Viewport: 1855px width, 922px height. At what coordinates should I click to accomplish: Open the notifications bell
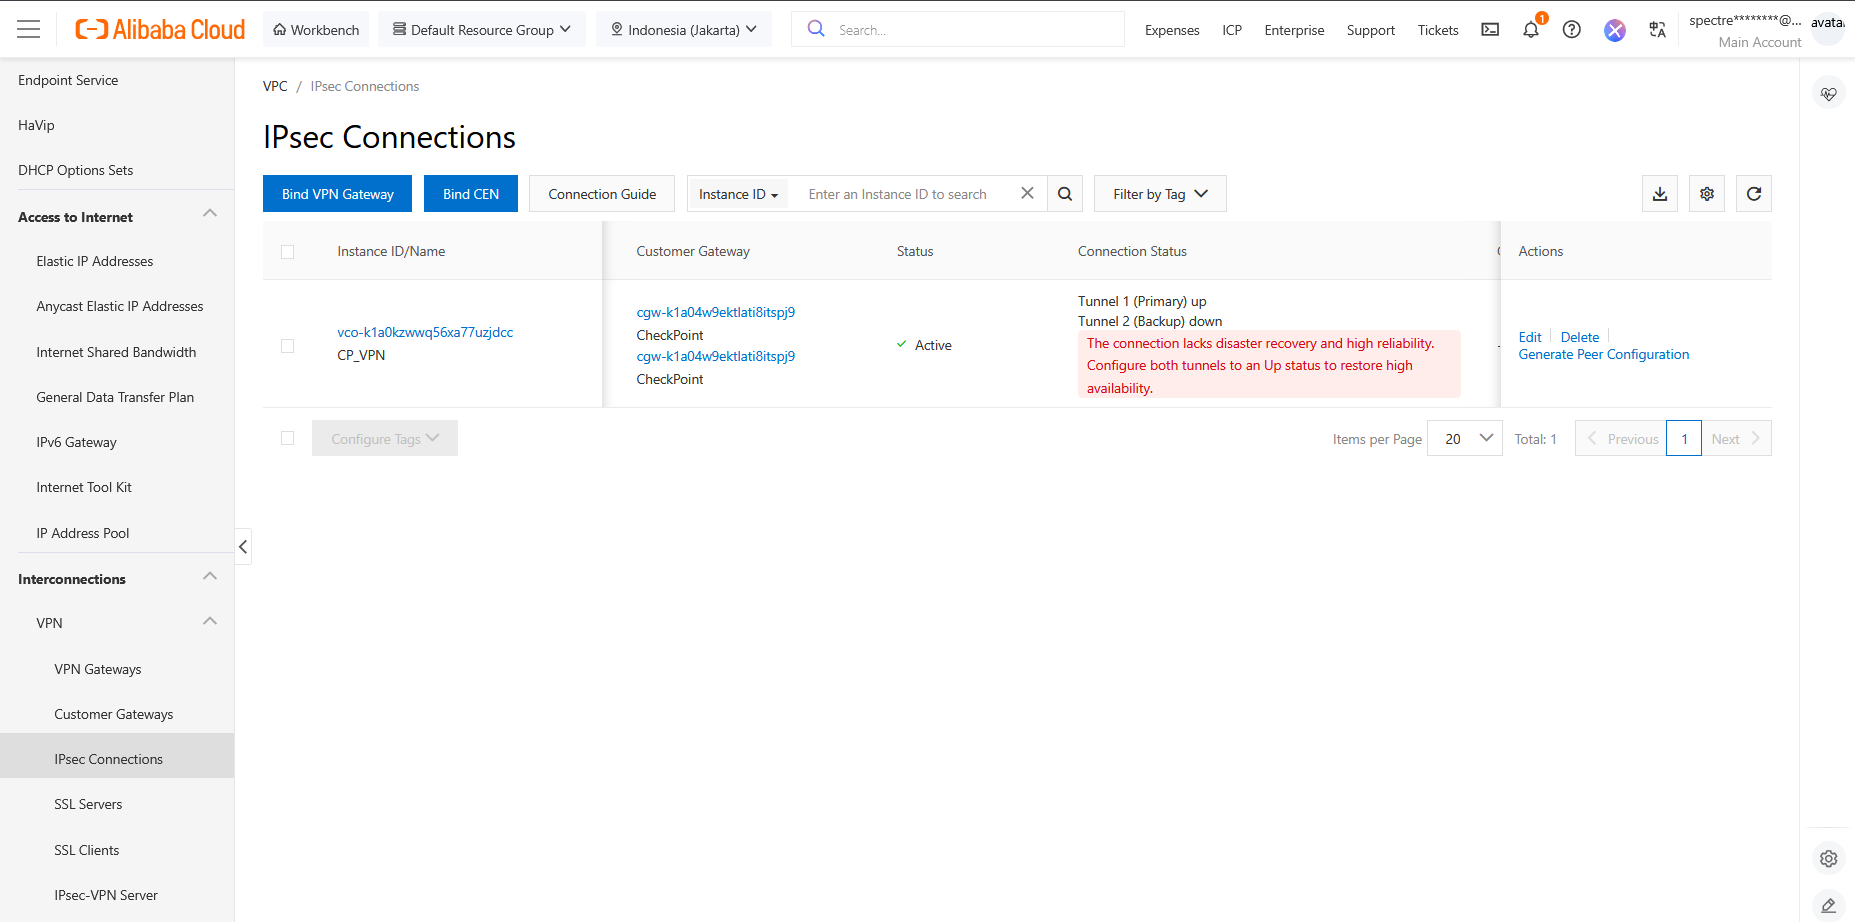[x=1530, y=30]
